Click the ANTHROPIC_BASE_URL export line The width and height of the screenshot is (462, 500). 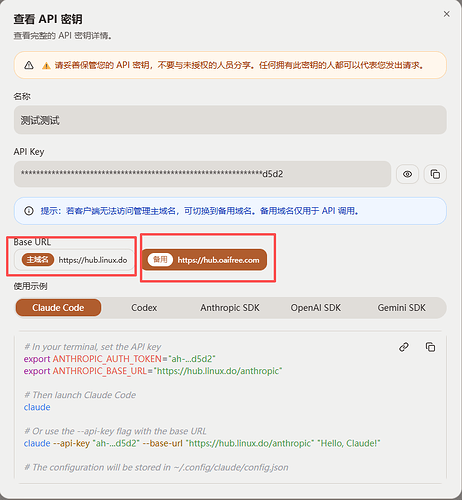pos(153,371)
